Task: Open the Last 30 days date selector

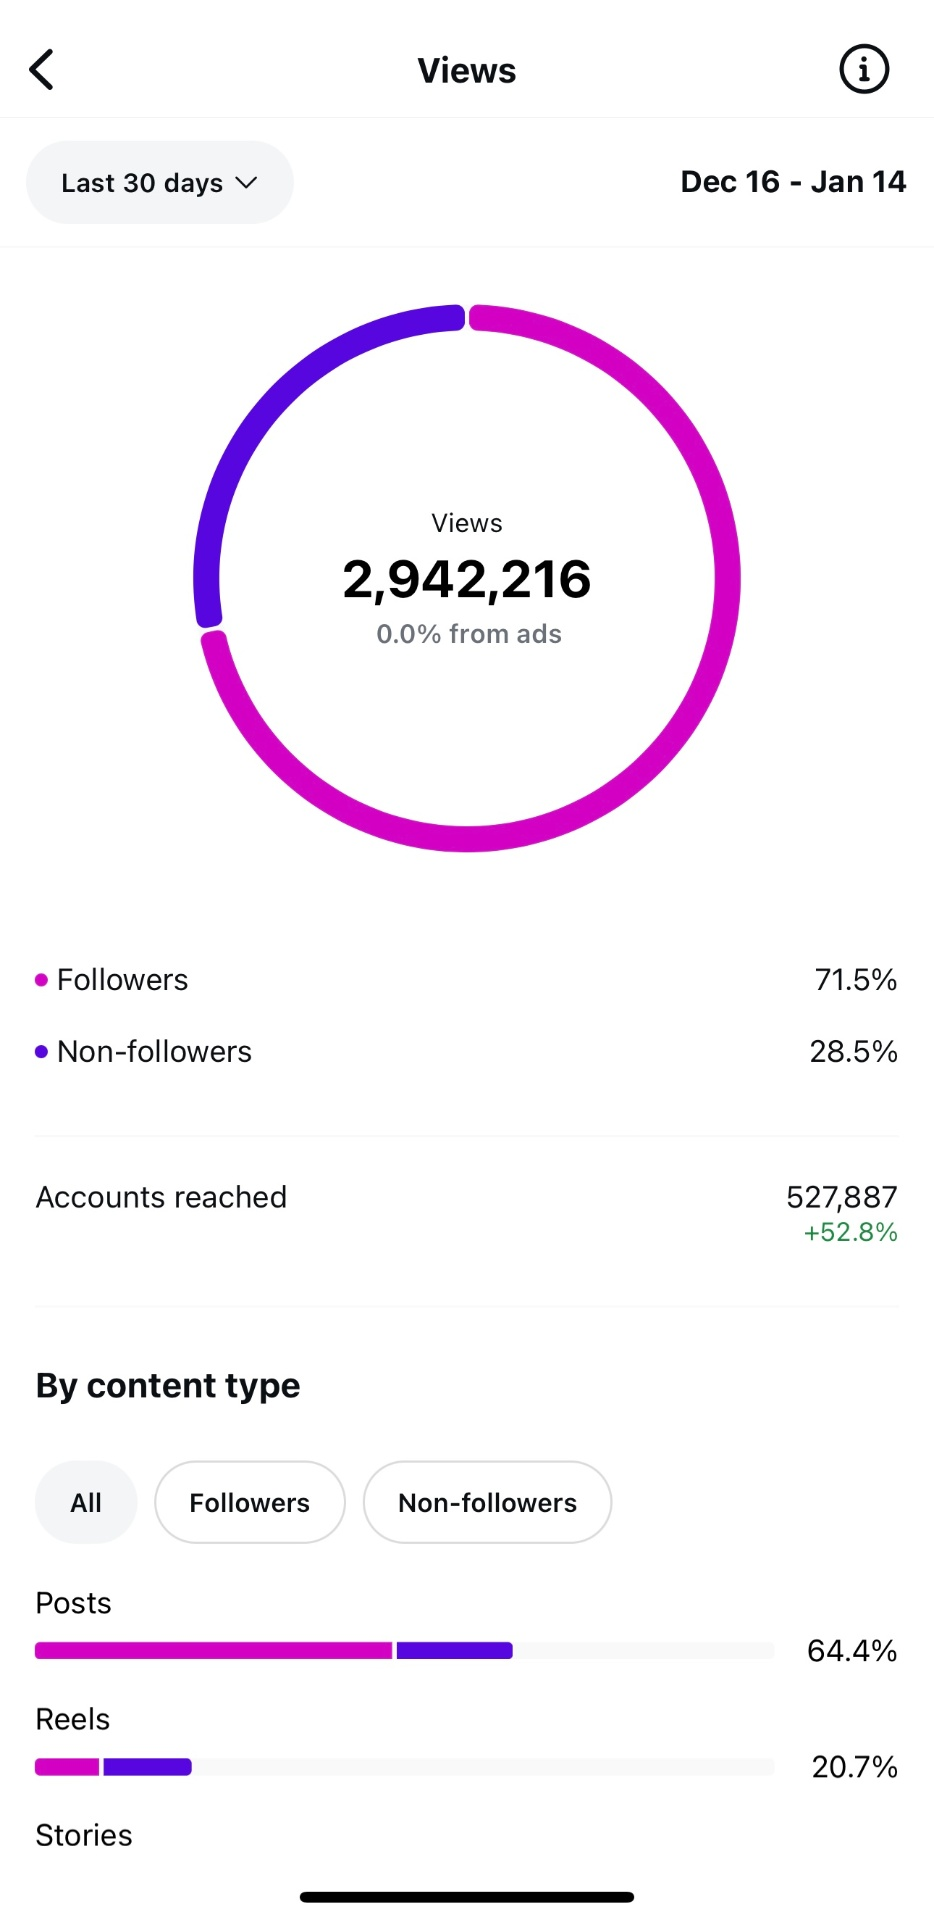Action: coord(159,182)
